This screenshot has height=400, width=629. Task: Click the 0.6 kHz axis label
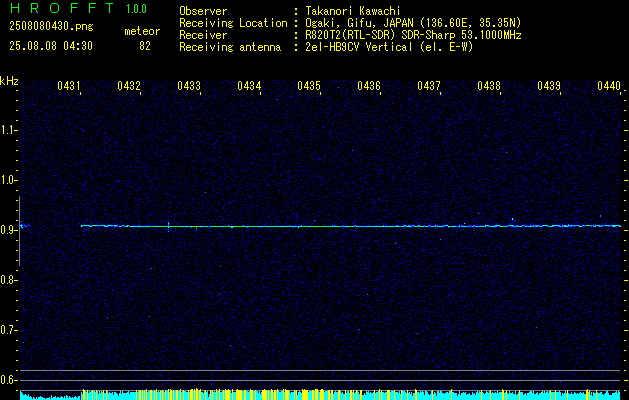[8, 380]
